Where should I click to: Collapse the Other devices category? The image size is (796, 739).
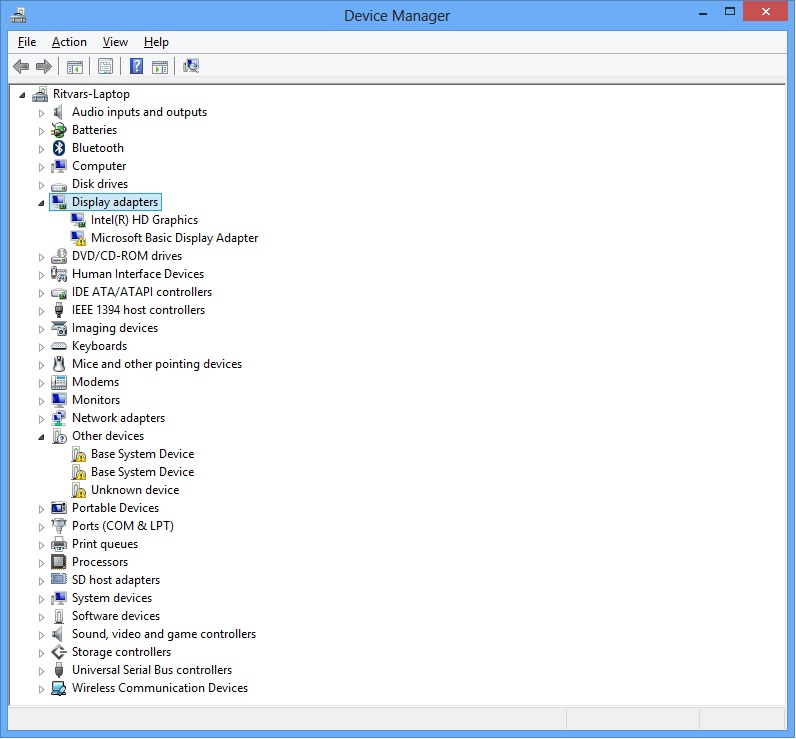pyautogui.click(x=41, y=437)
